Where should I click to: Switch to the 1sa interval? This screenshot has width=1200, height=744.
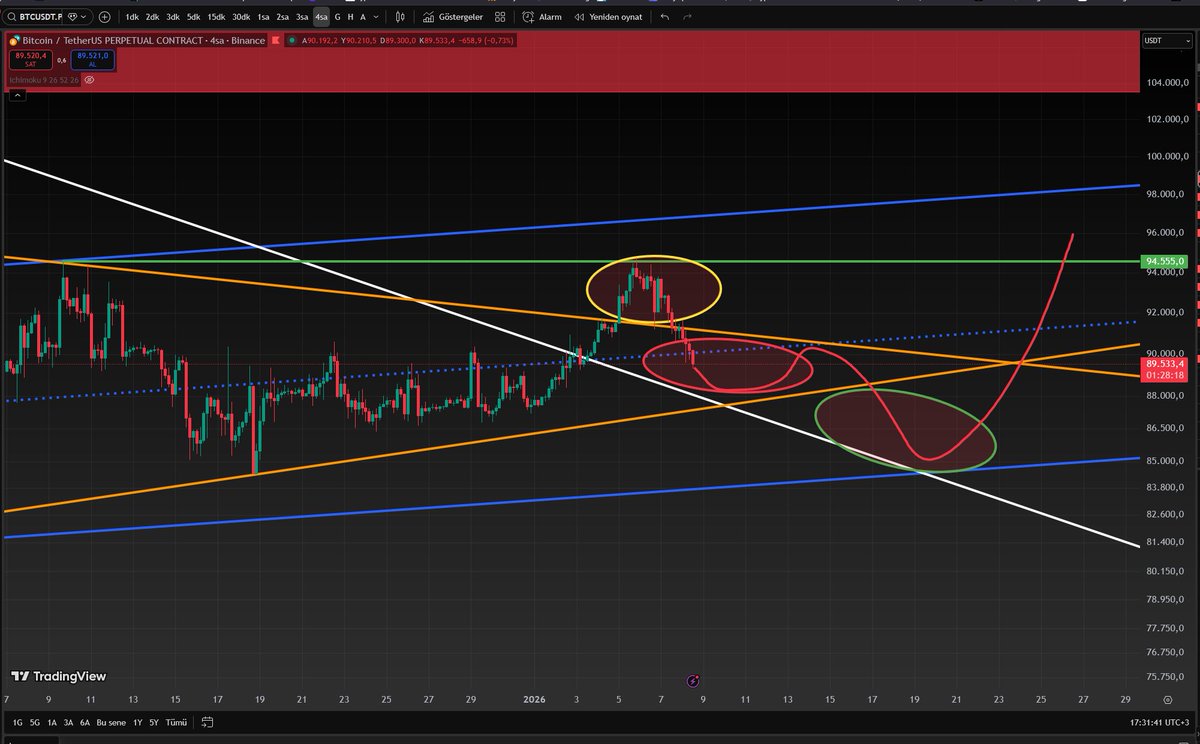263,17
